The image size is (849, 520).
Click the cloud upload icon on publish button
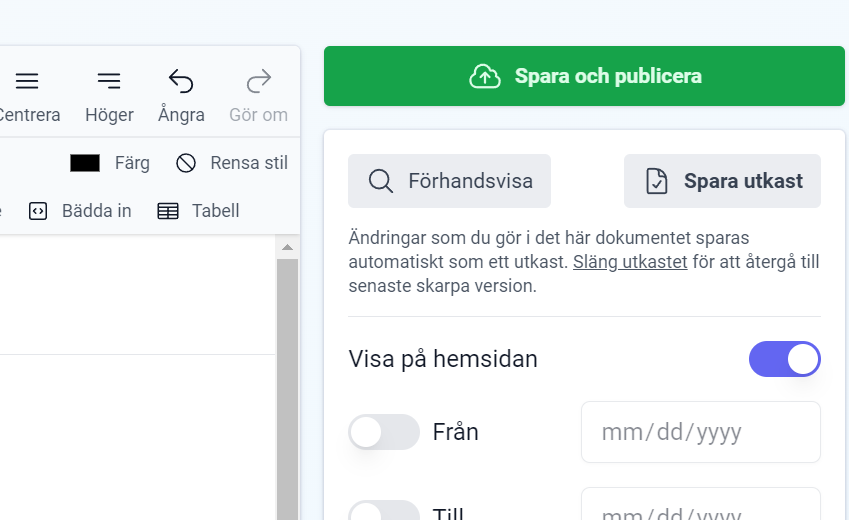click(x=485, y=76)
